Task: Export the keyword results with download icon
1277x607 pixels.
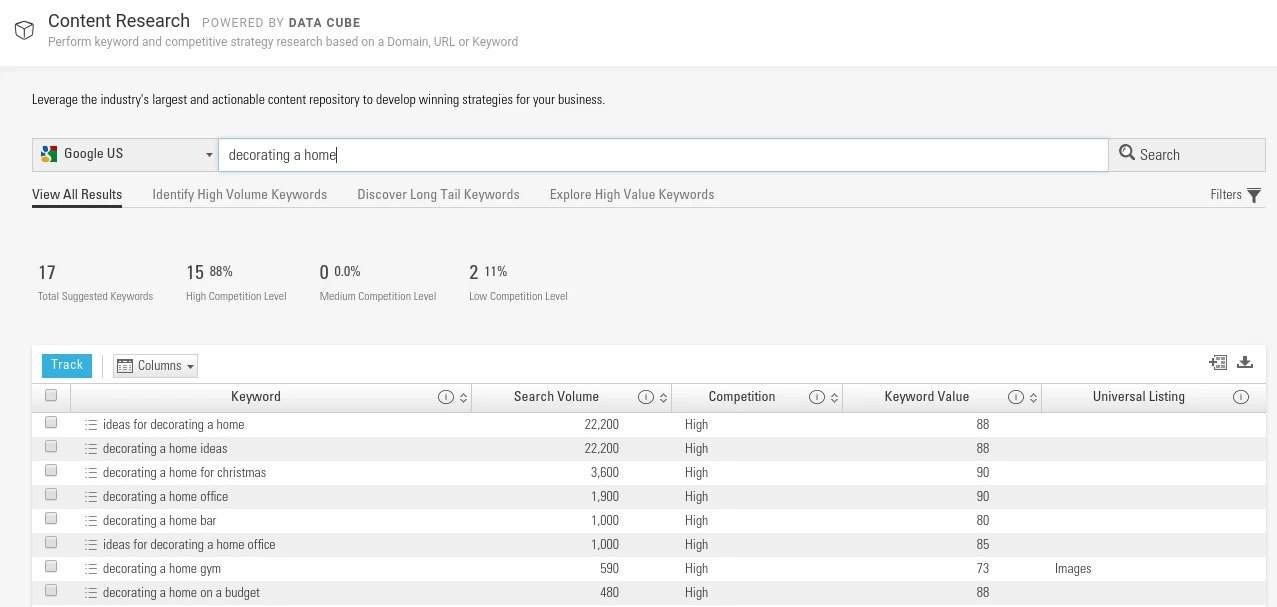Action: click(x=1245, y=362)
